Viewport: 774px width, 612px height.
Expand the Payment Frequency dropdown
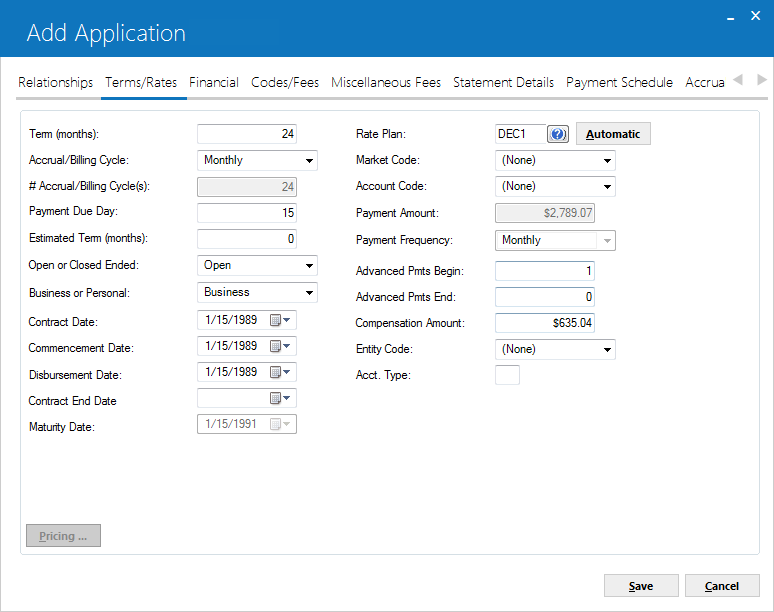click(607, 240)
